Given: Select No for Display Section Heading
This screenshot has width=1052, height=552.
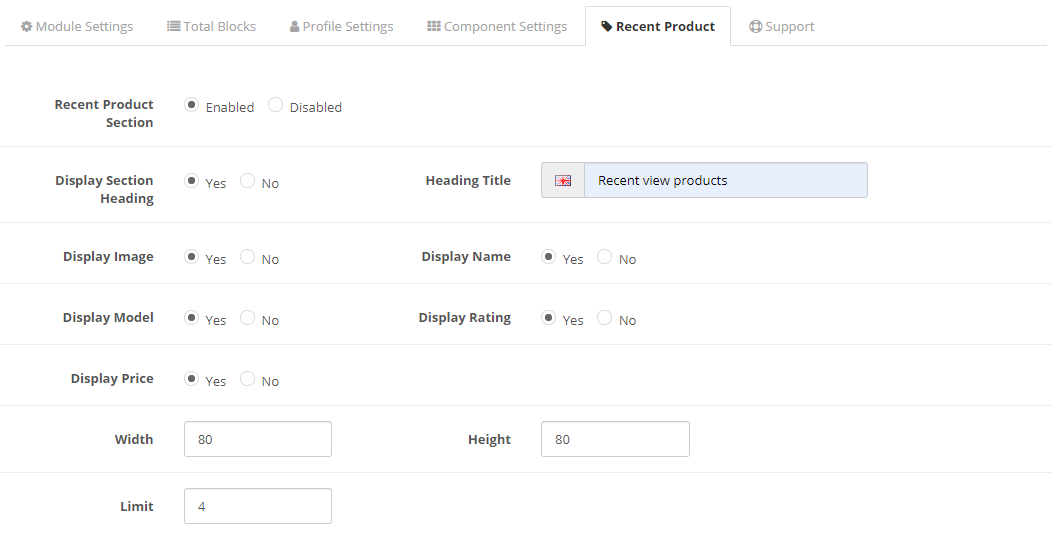Looking at the screenshot, I should point(248,182).
